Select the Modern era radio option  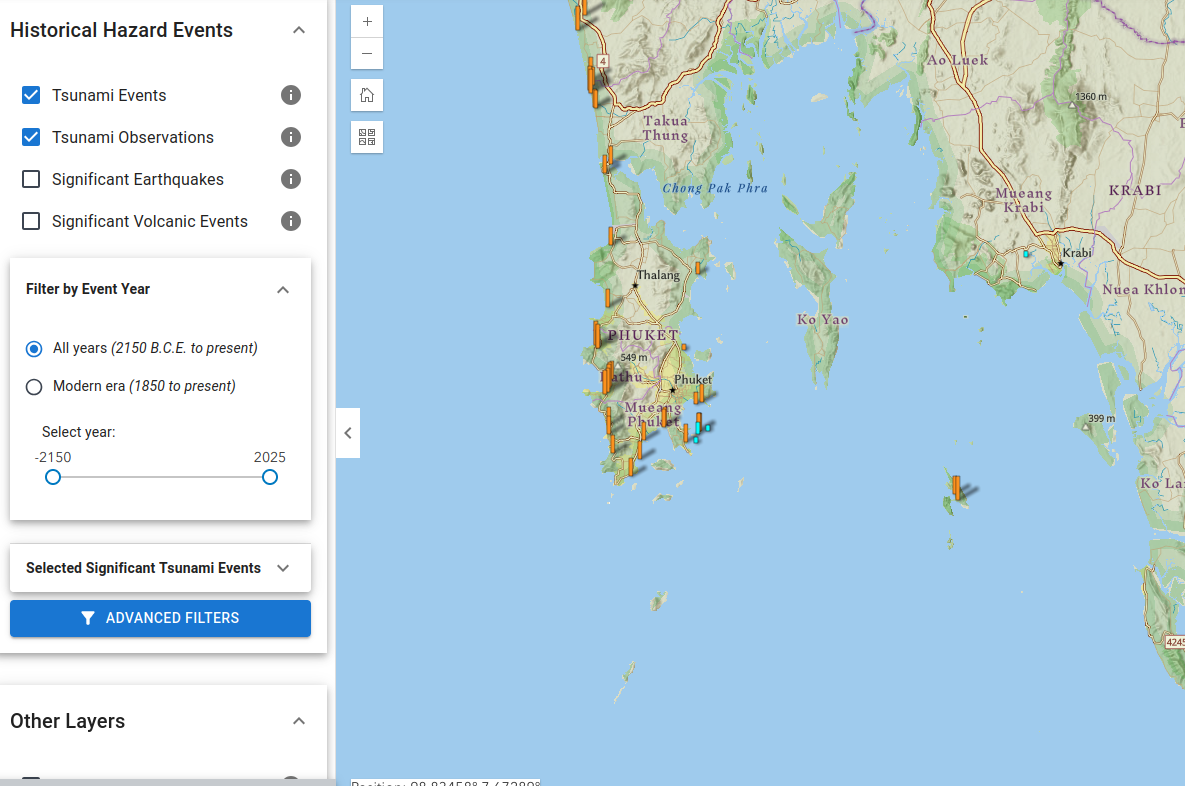point(34,387)
